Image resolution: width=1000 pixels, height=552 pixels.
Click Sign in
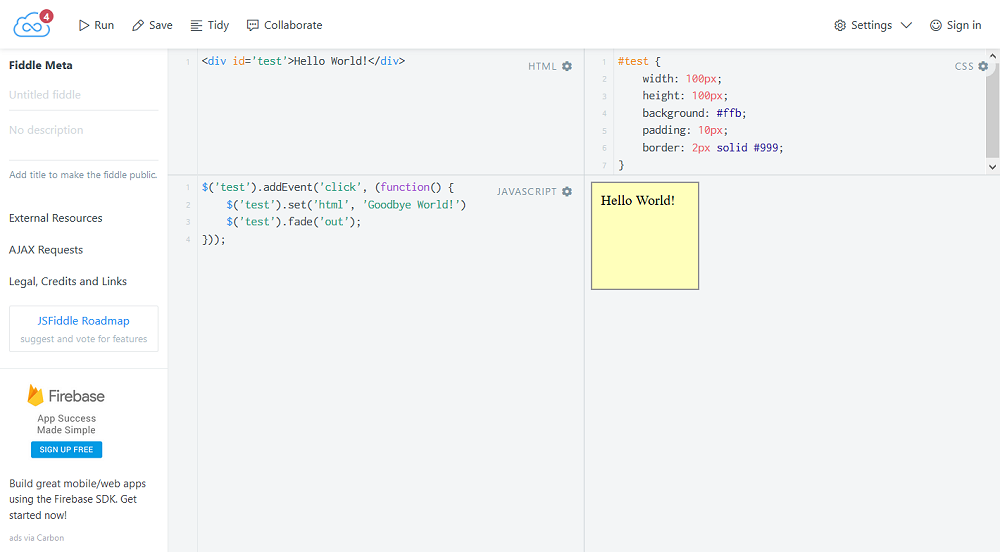pyautogui.click(x=955, y=25)
